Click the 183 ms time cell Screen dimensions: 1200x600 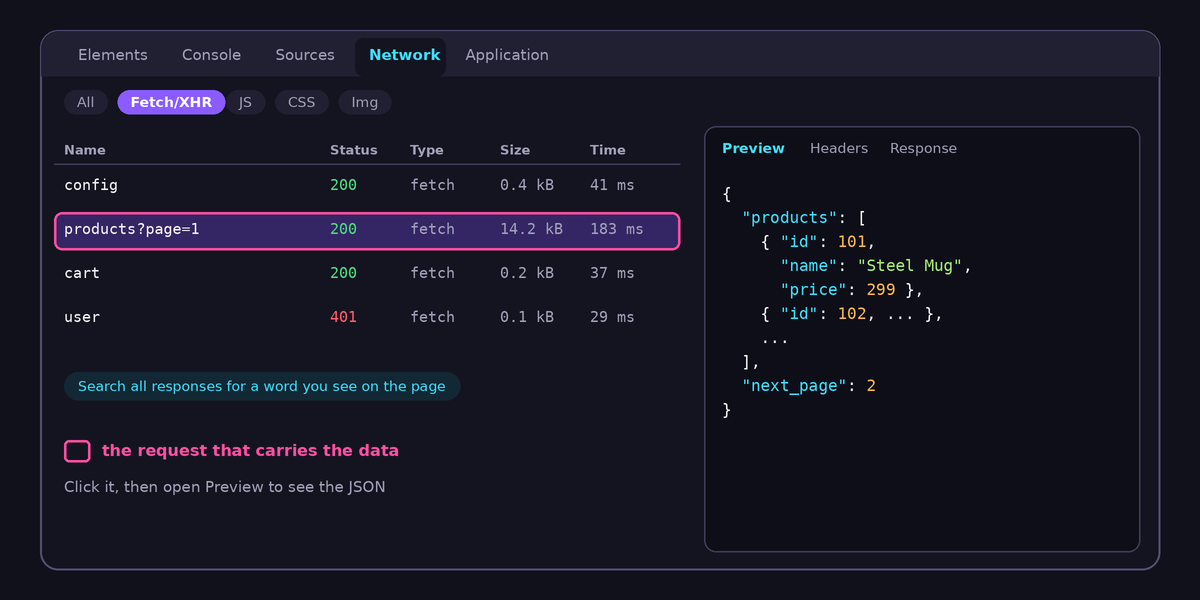pos(617,229)
